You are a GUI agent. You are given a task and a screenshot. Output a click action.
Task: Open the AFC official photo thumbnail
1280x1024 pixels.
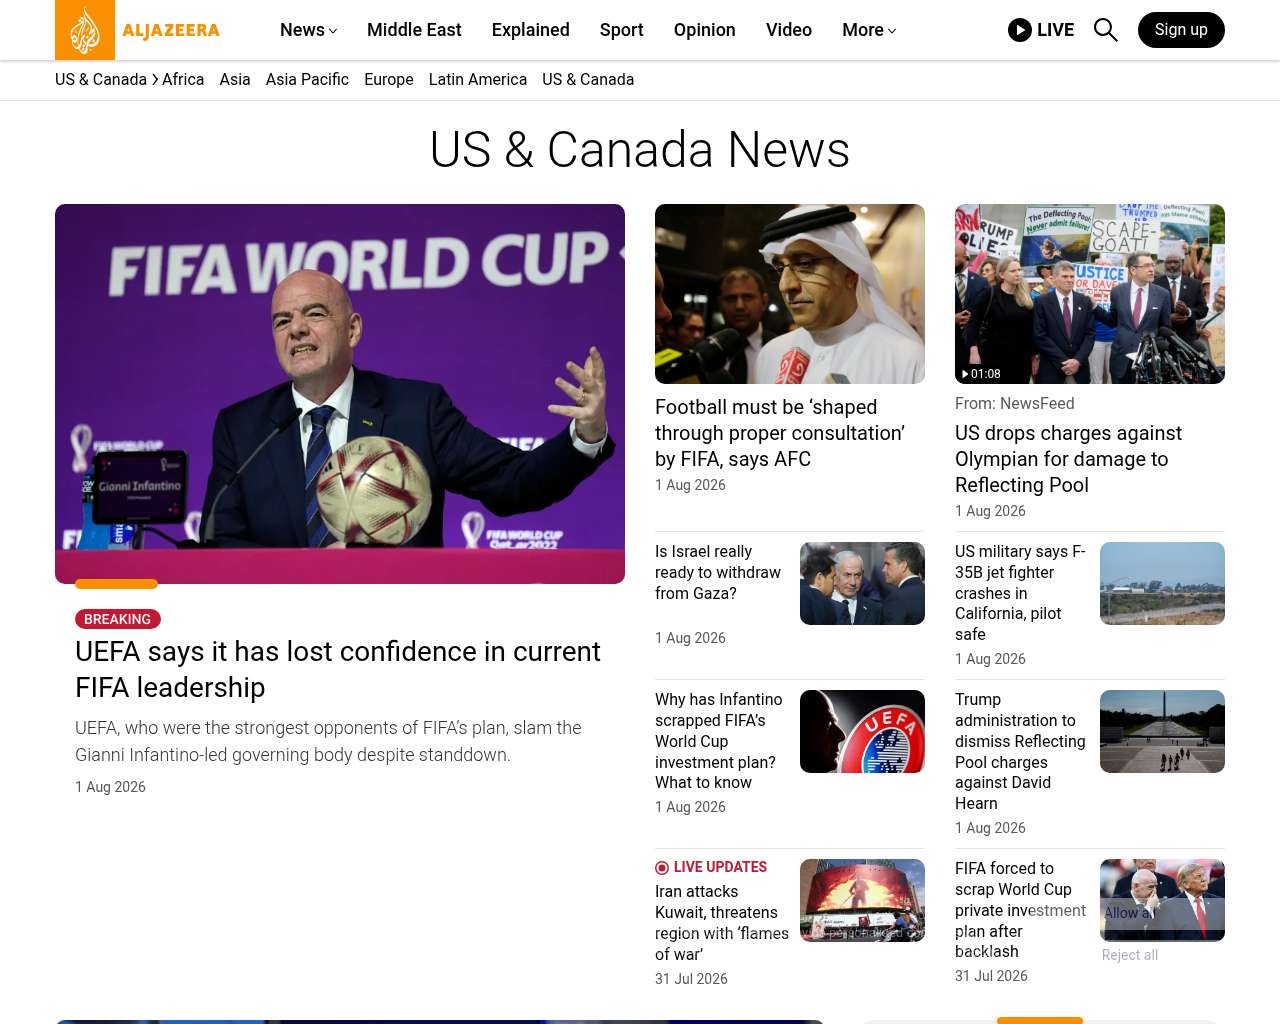coord(790,294)
